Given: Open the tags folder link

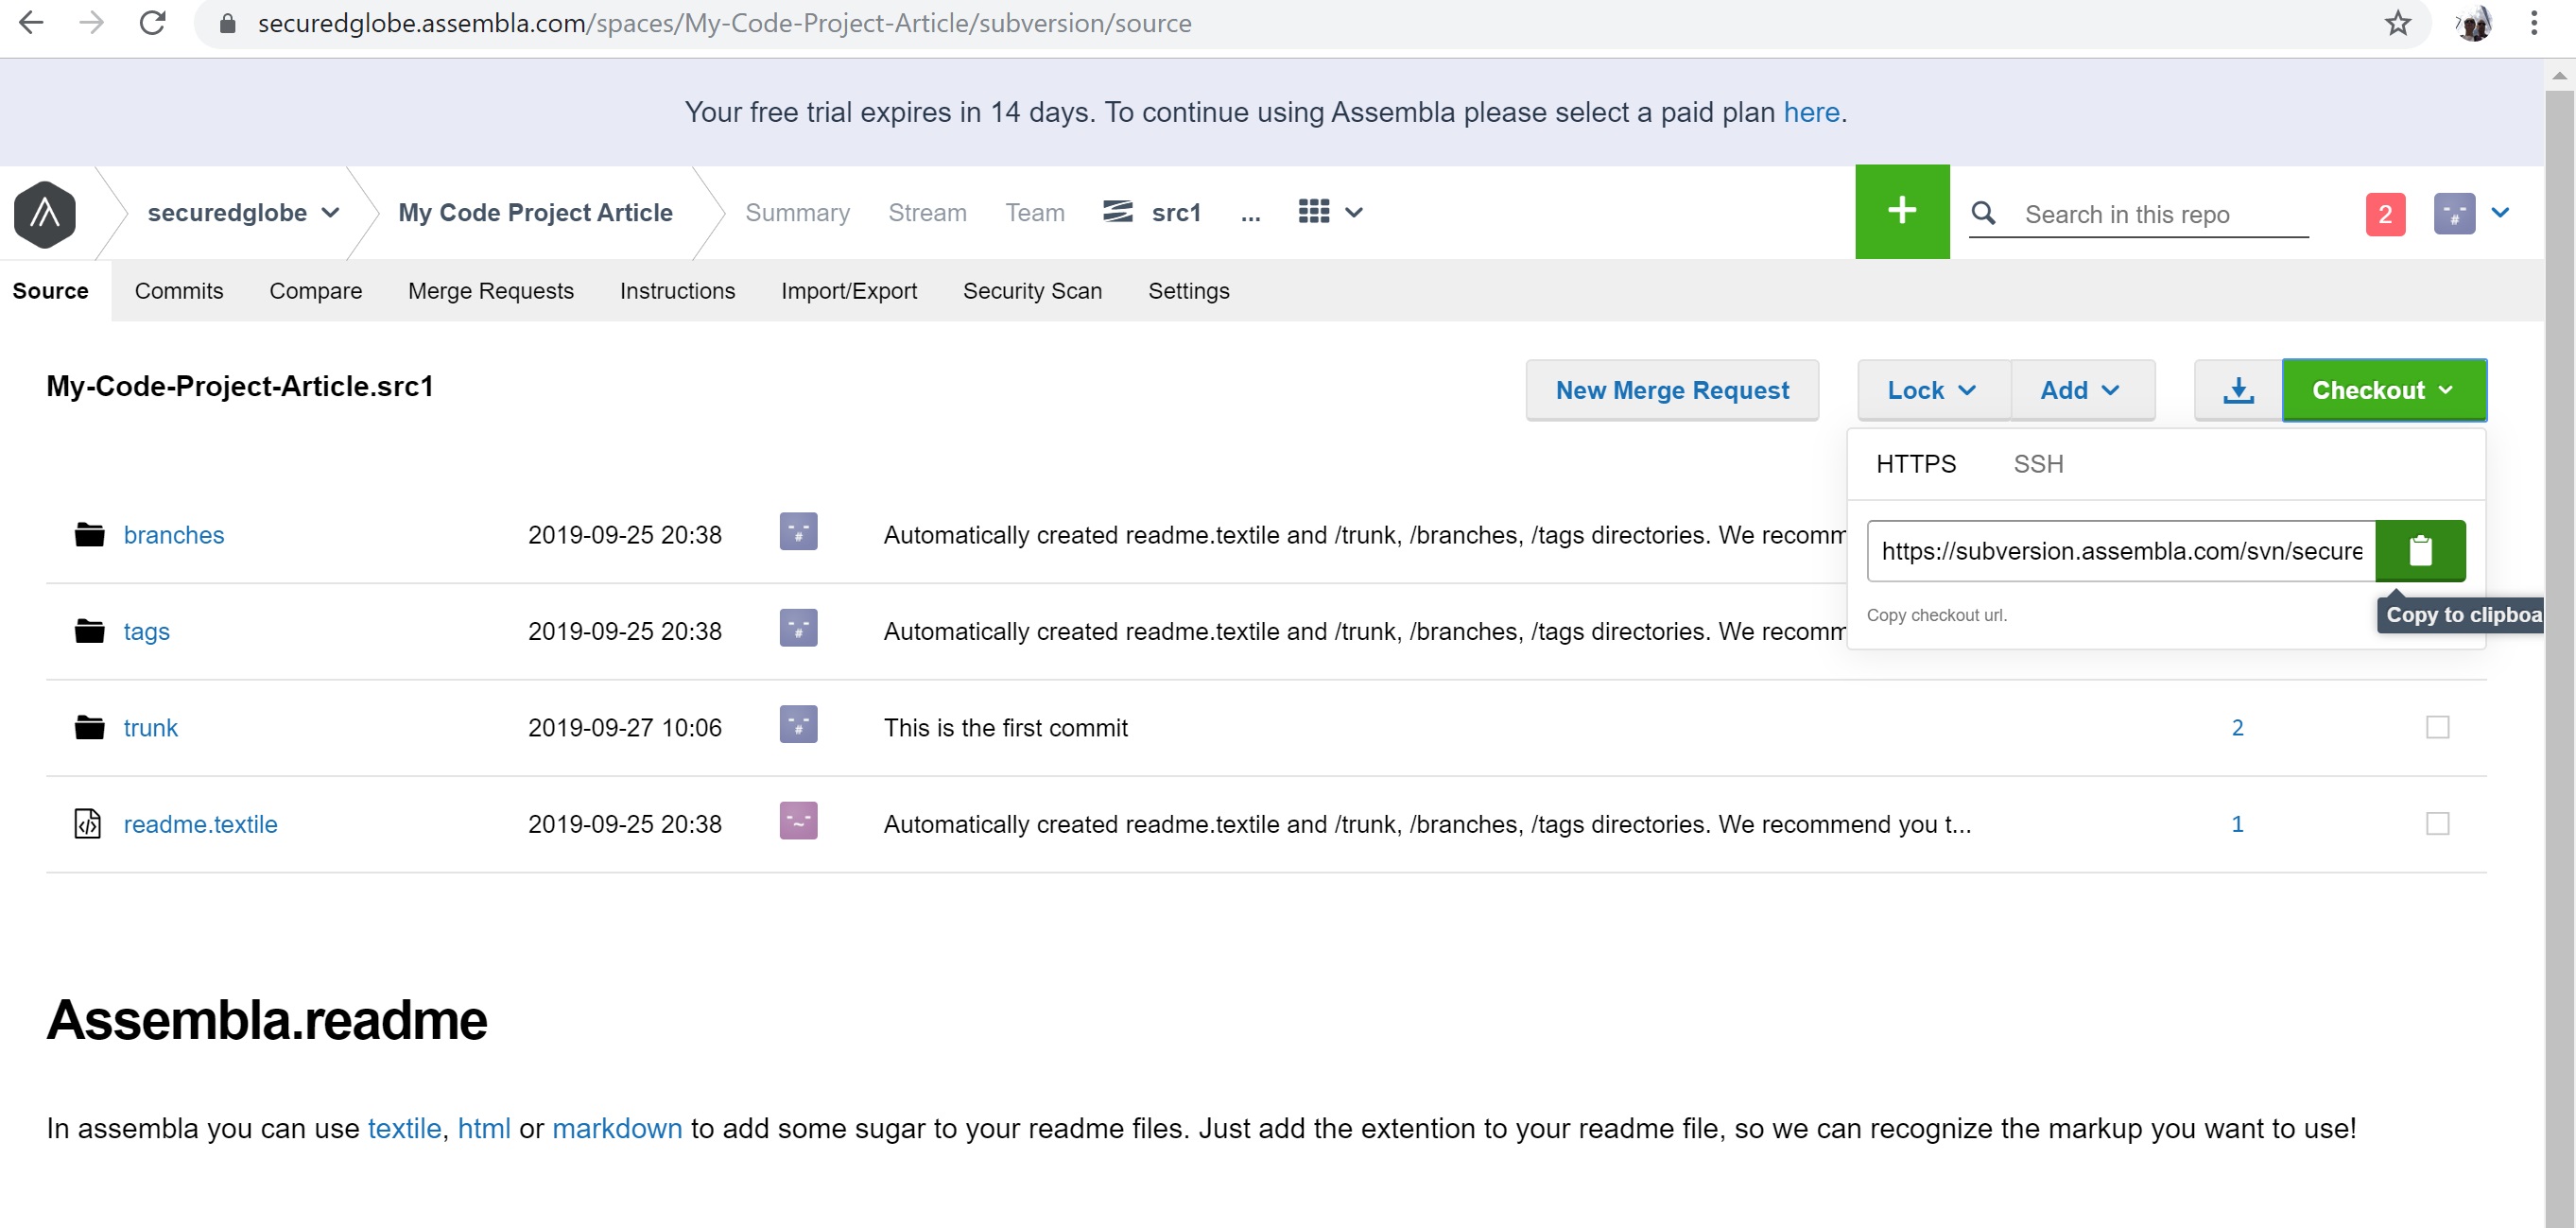Looking at the screenshot, I should (147, 632).
